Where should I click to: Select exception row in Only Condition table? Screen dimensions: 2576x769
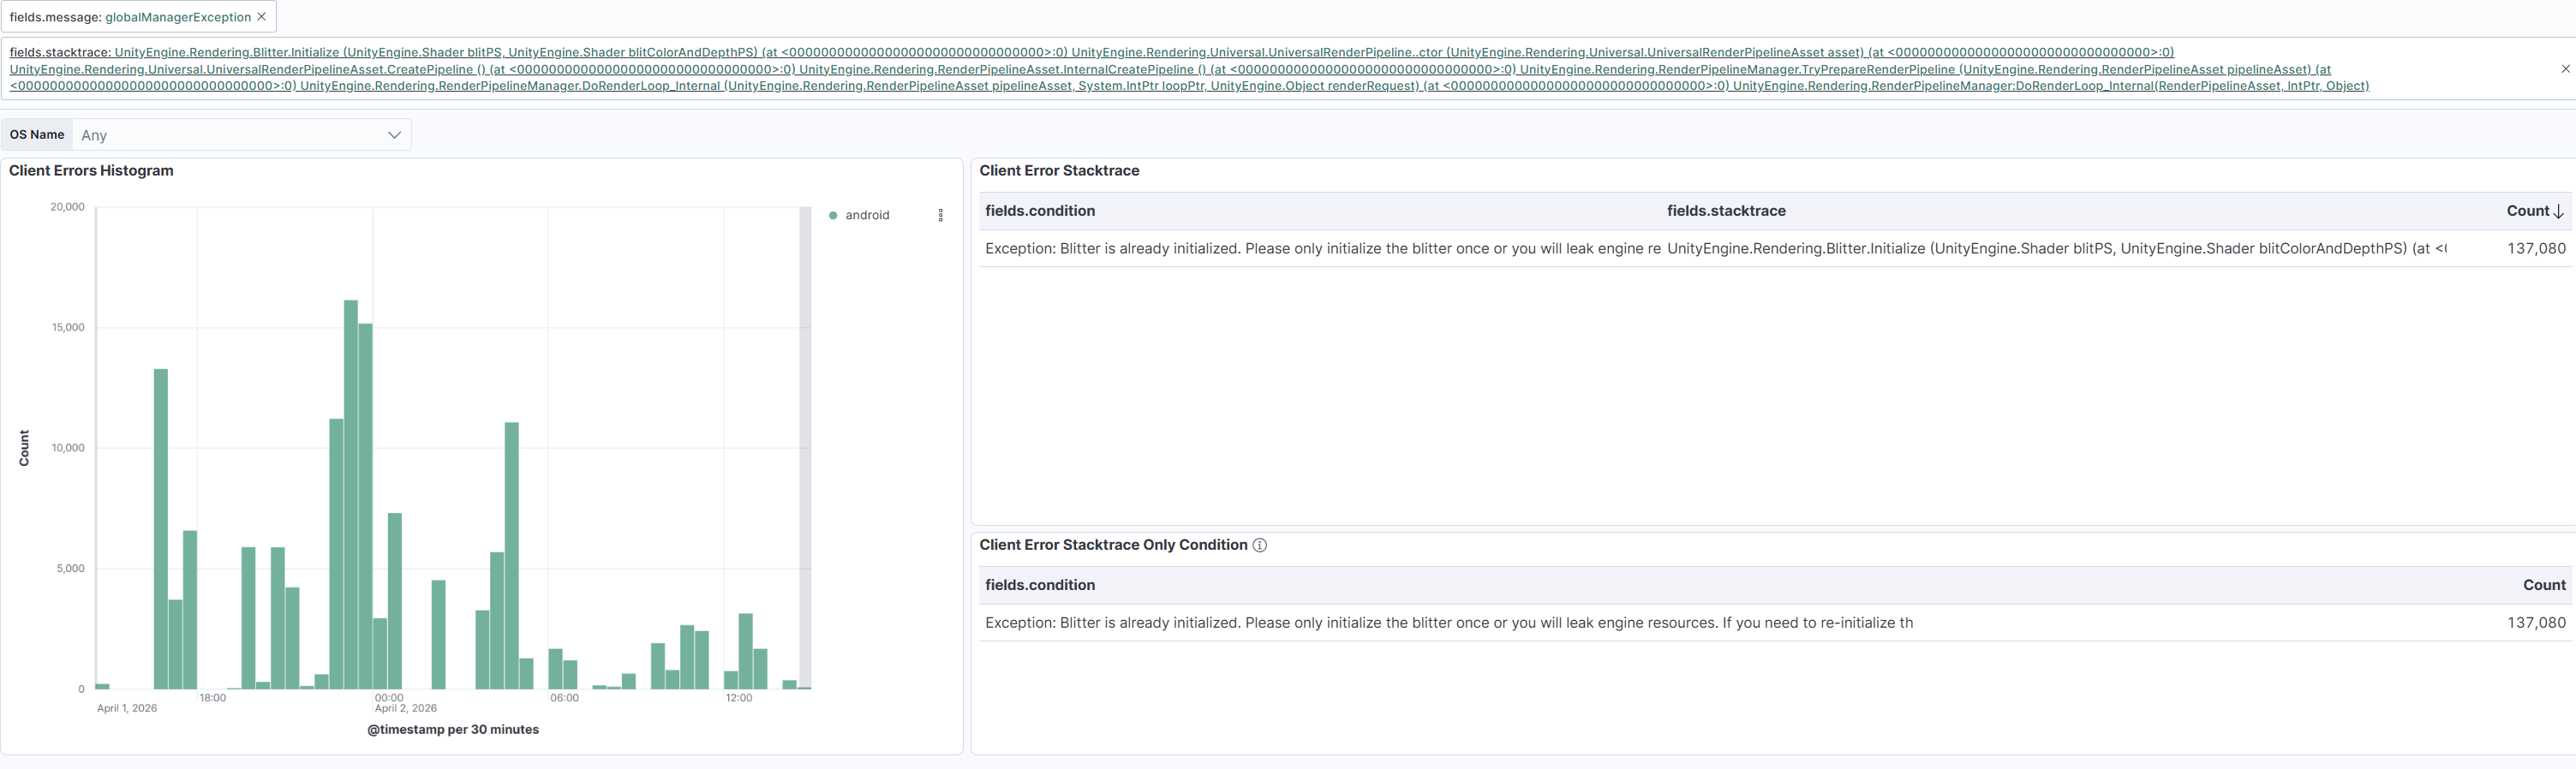[x=1449, y=623]
